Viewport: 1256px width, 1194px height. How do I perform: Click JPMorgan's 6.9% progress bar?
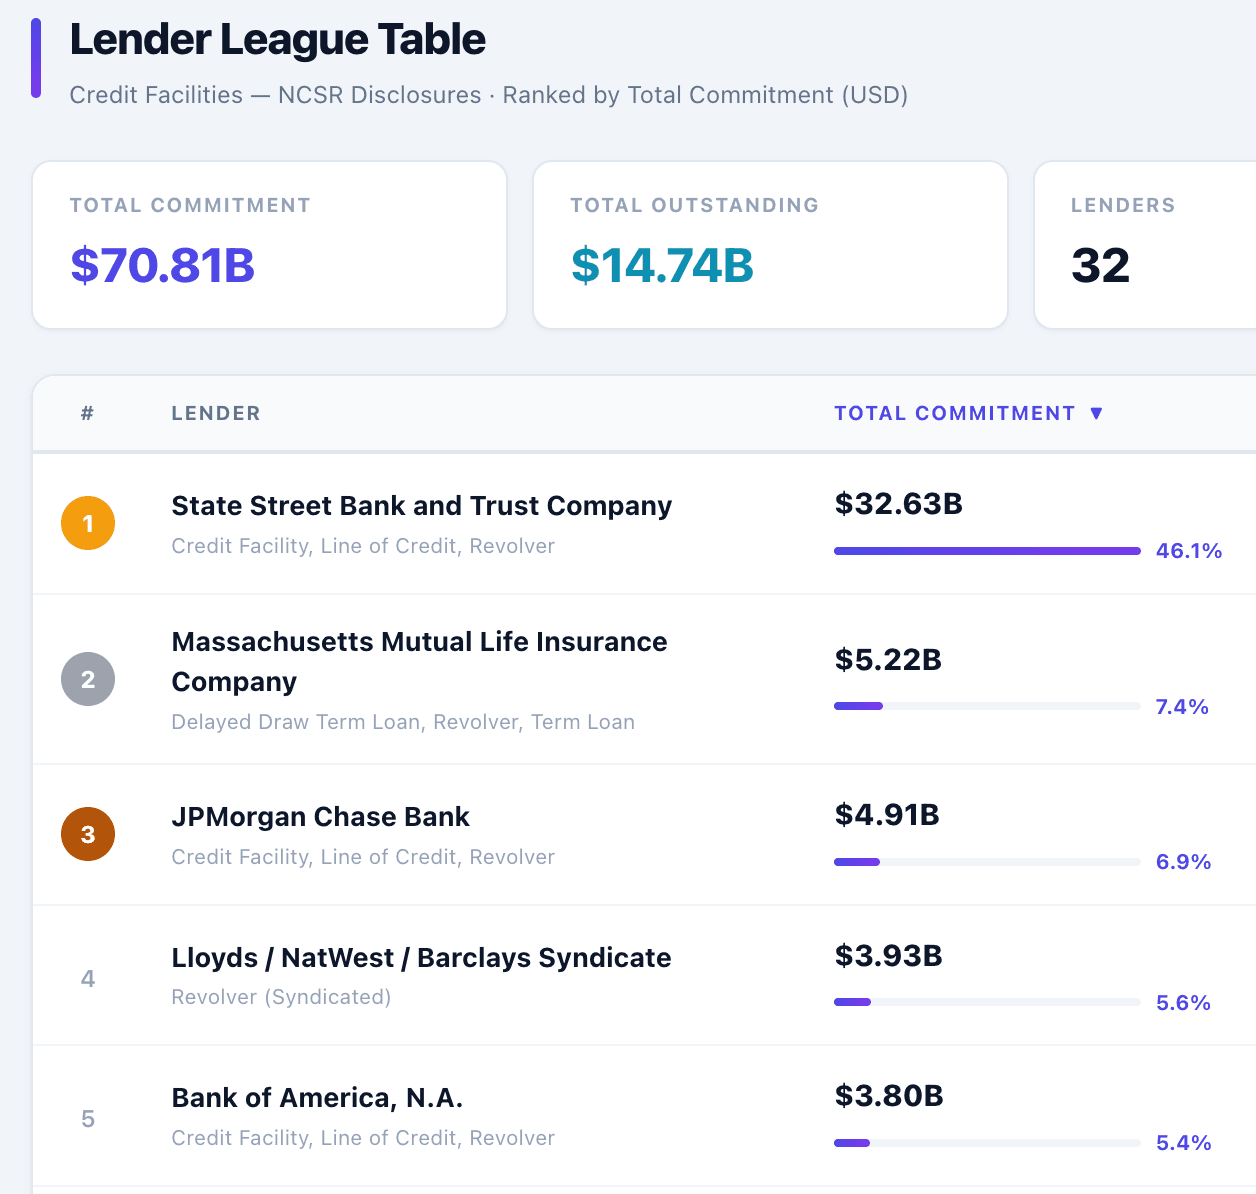pyautogui.click(x=986, y=861)
